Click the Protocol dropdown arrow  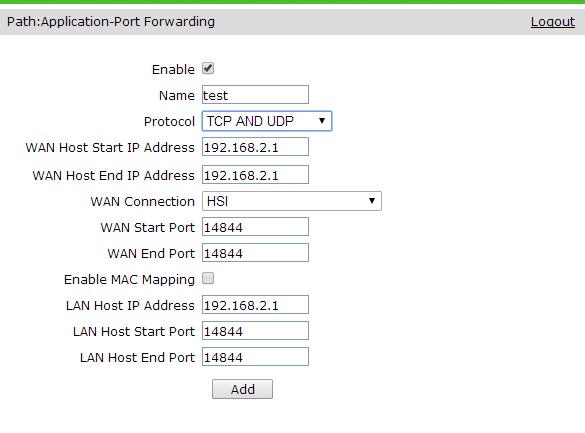coord(322,121)
